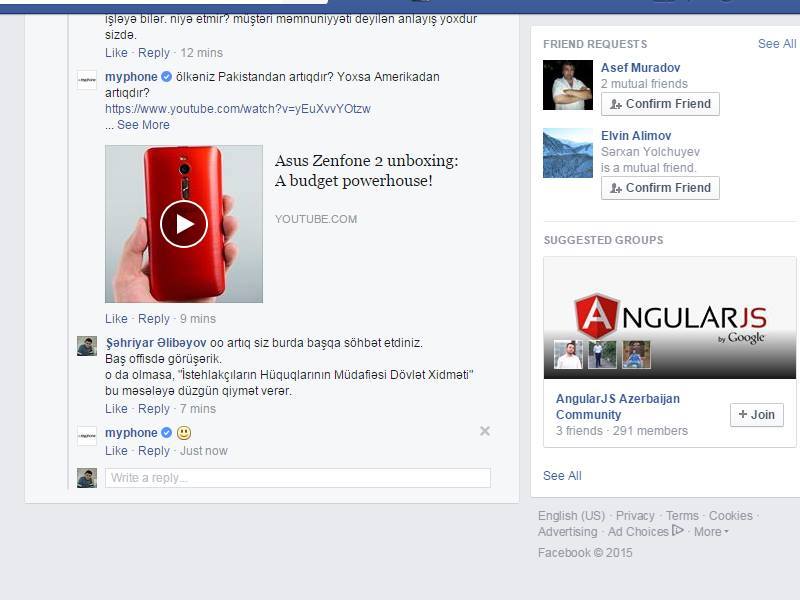800x600 pixels.
Task: Join the AngularJS Azerbaijan Community group
Action: (757, 415)
